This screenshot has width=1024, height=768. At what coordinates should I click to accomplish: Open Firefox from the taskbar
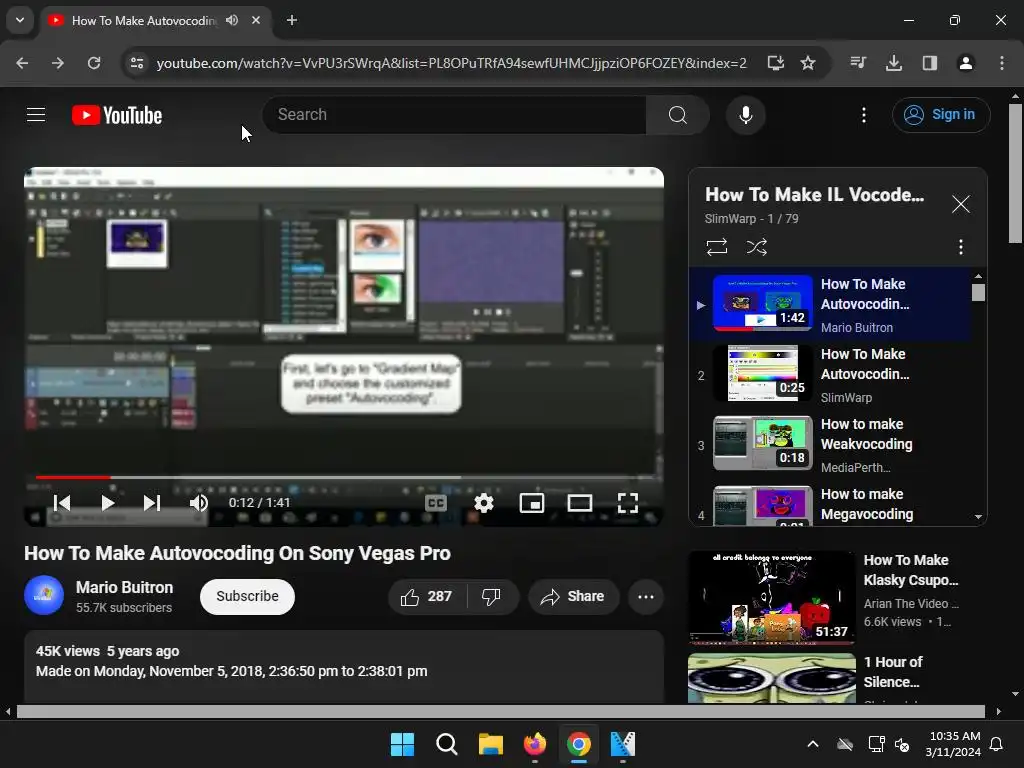(x=534, y=744)
